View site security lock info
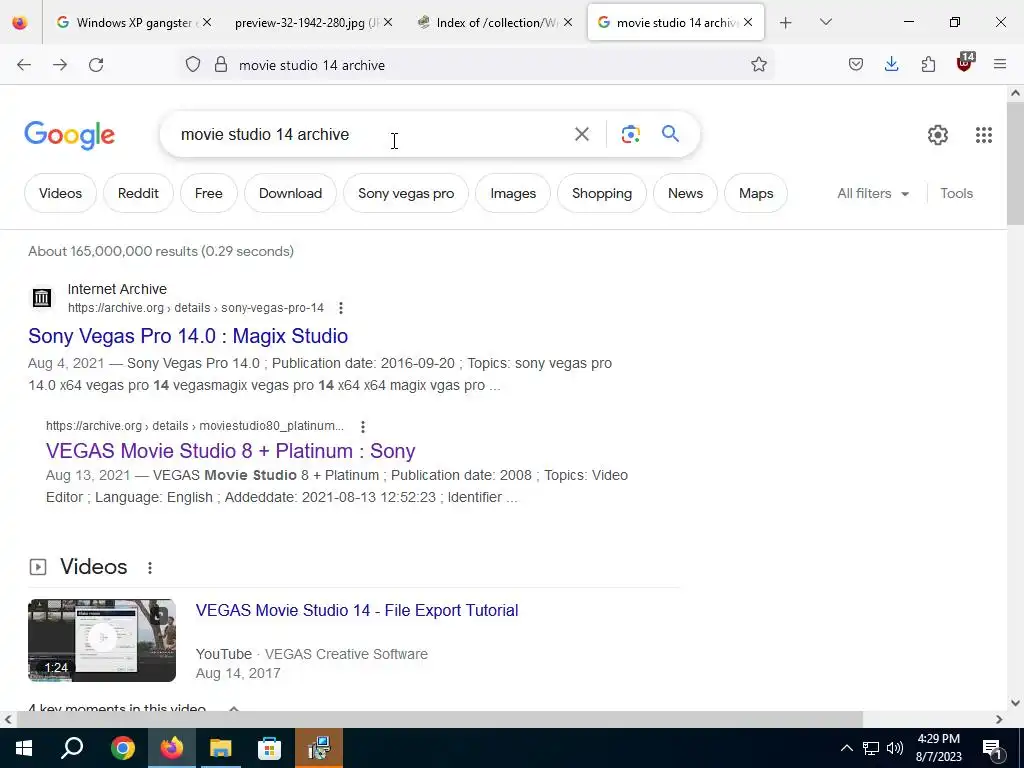This screenshot has width=1024, height=768. [x=221, y=65]
